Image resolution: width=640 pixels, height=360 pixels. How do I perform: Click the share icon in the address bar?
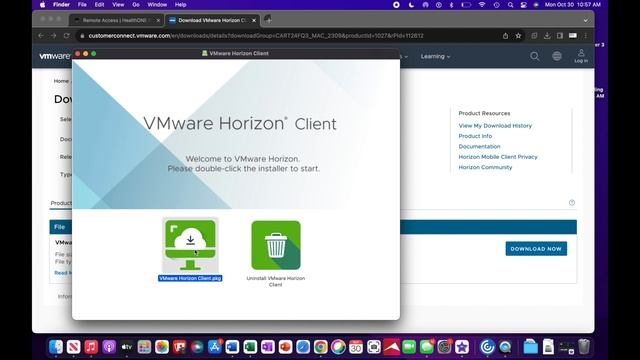point(505,36)
